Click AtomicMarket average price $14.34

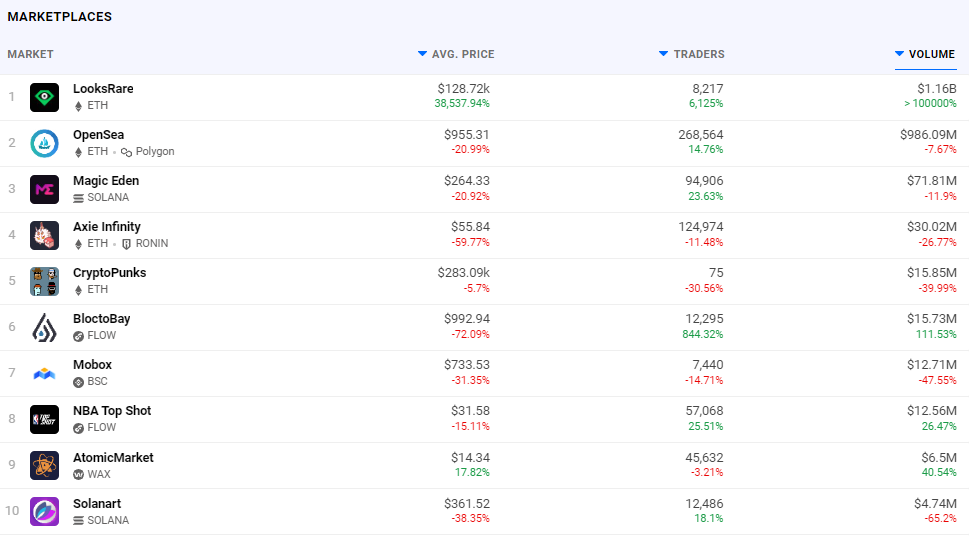click(x=470, y=457)
